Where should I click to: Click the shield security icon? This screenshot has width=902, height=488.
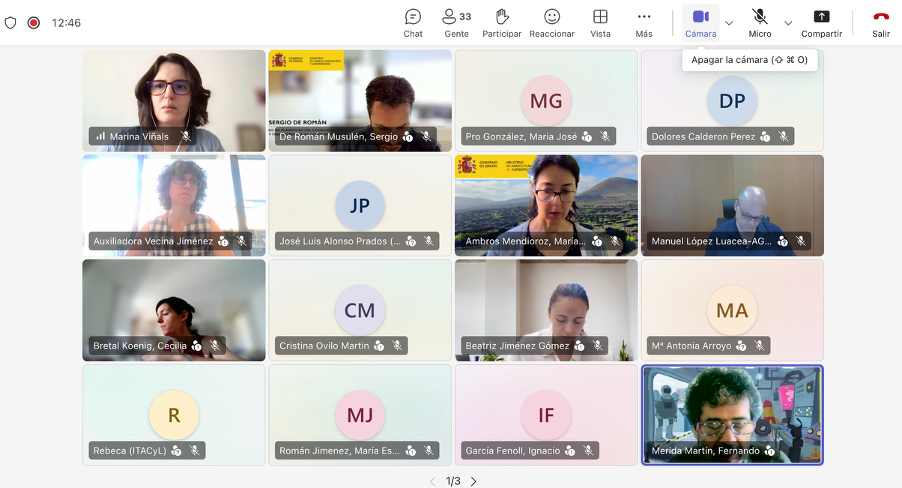[x=10, y=23]
